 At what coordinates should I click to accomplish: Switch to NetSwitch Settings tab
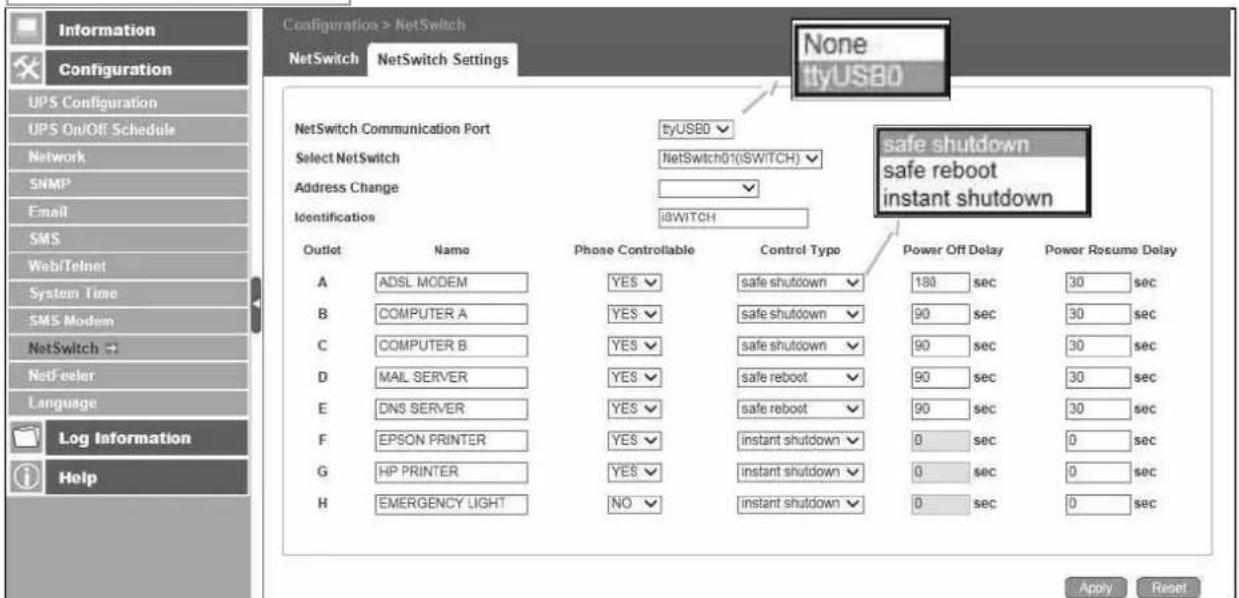click(x=442, y=61)
